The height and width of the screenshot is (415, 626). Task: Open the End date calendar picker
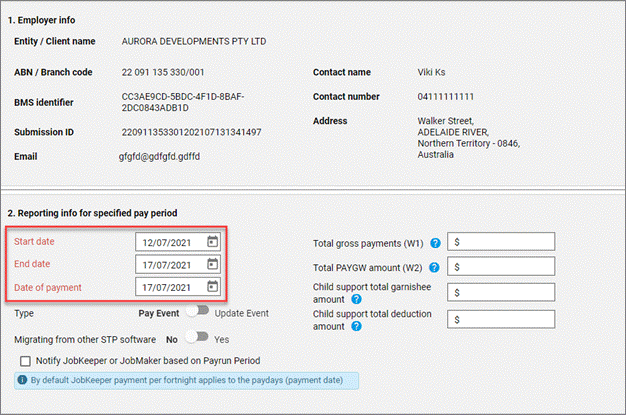point(212,264)
